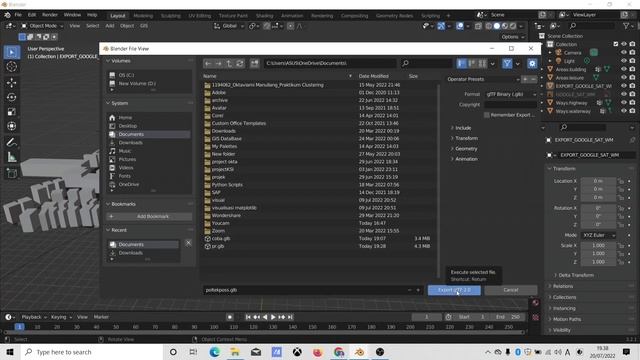Hide the Camera object in outliner
This screenshot has height=360, width=640.
624,53
